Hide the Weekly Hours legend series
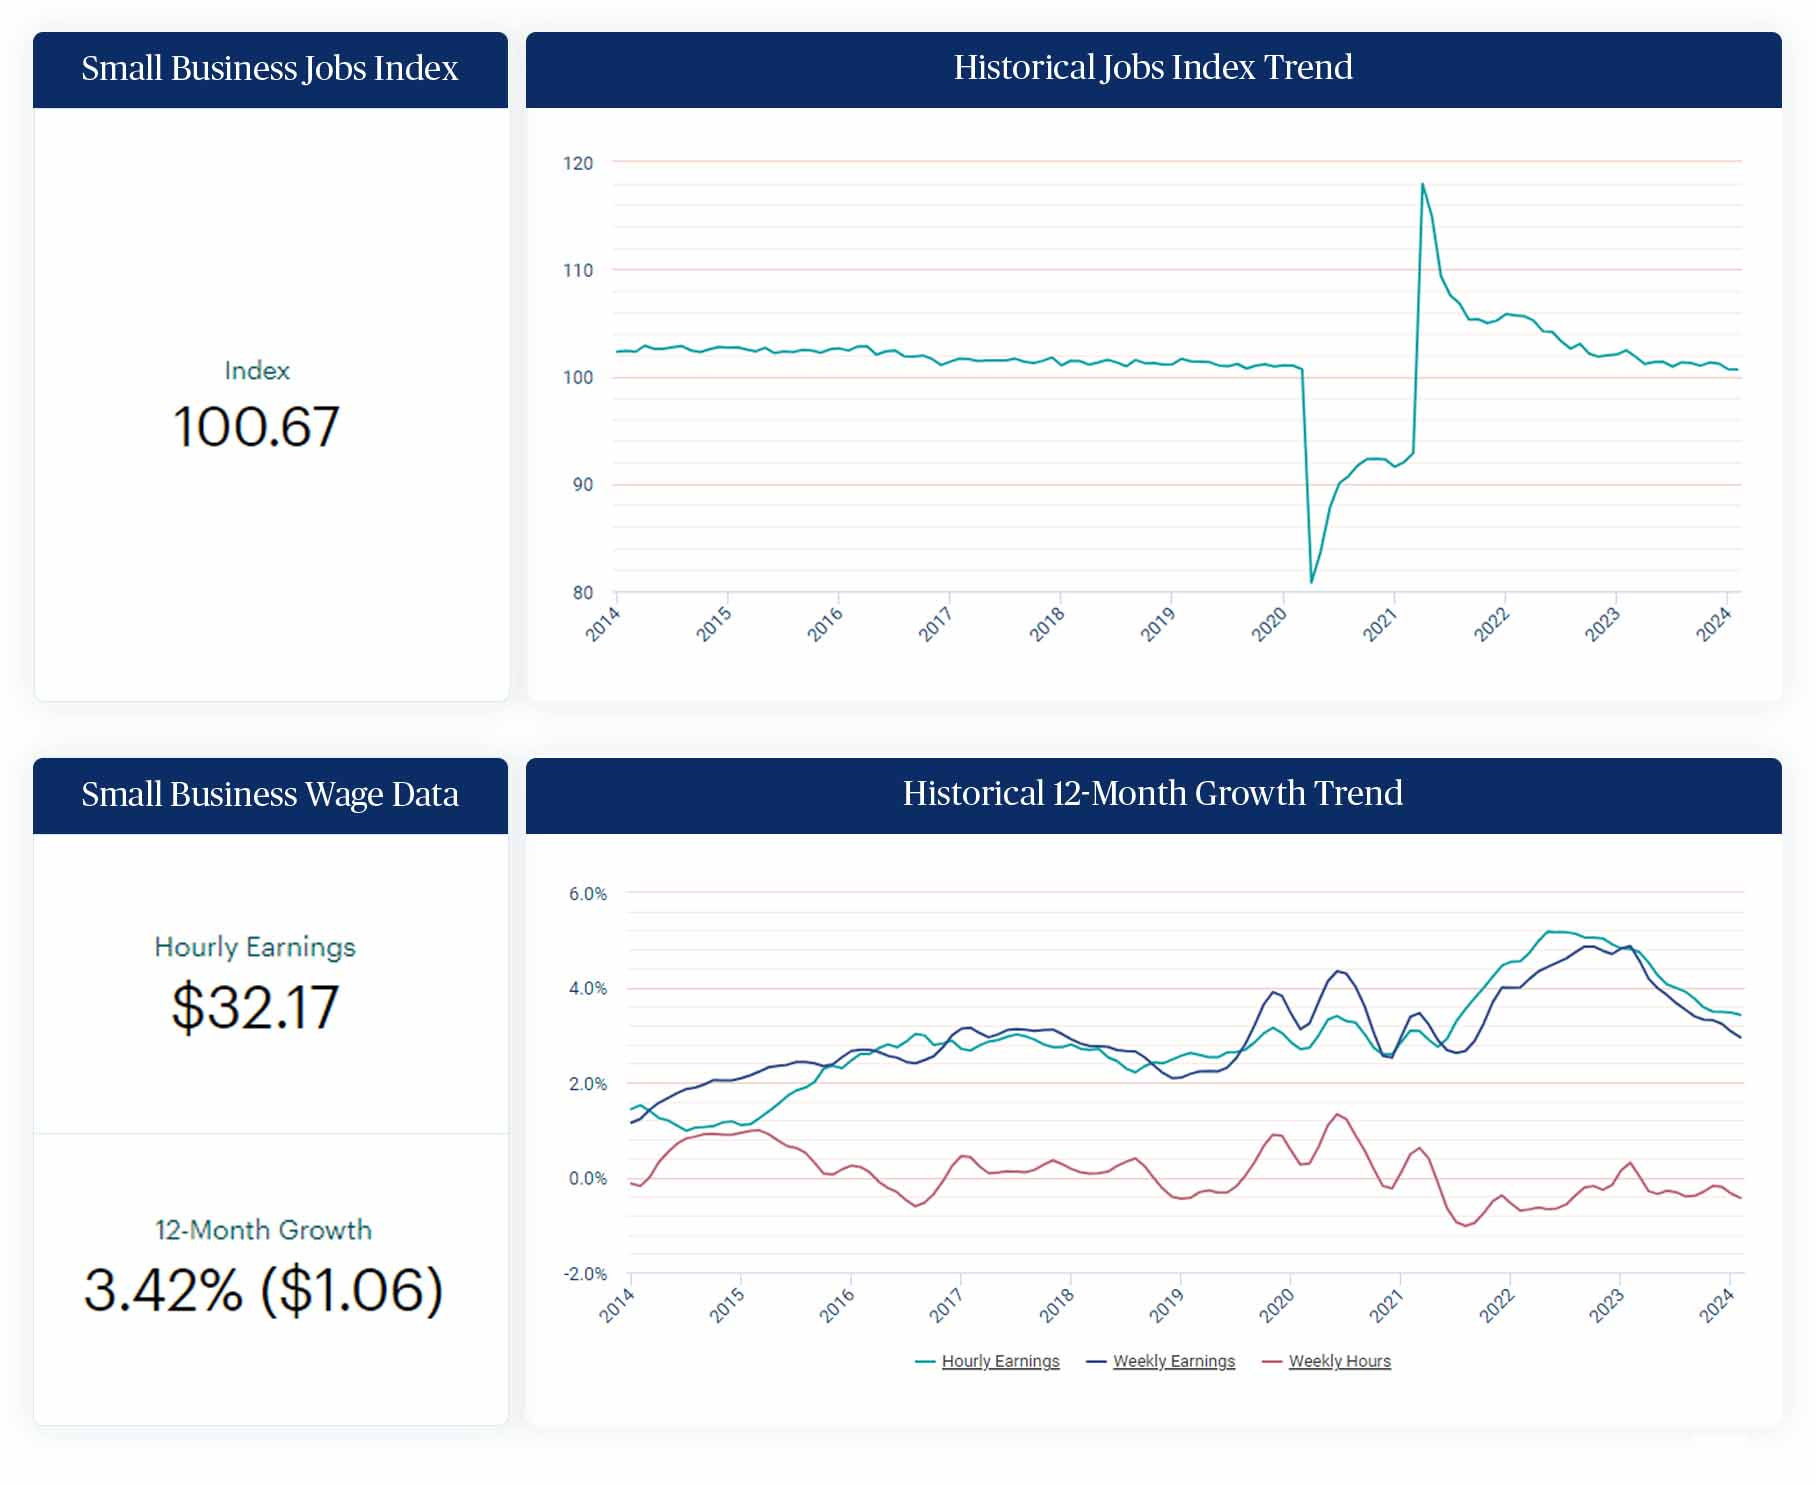The width and height of the screenshot is (1816, 1485). [x=1339, y=1361]
